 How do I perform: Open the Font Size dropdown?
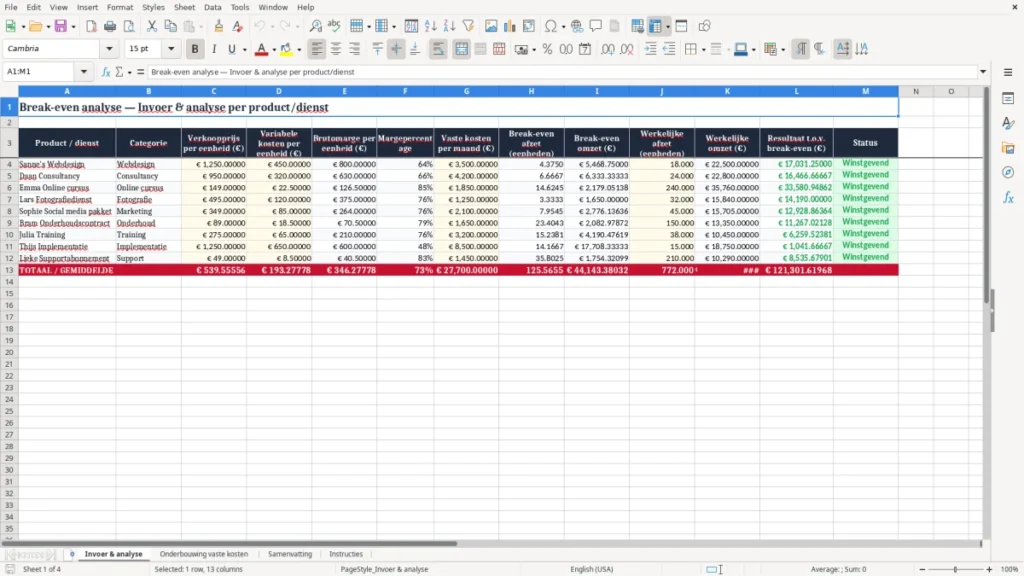click(x=171, y=49)
